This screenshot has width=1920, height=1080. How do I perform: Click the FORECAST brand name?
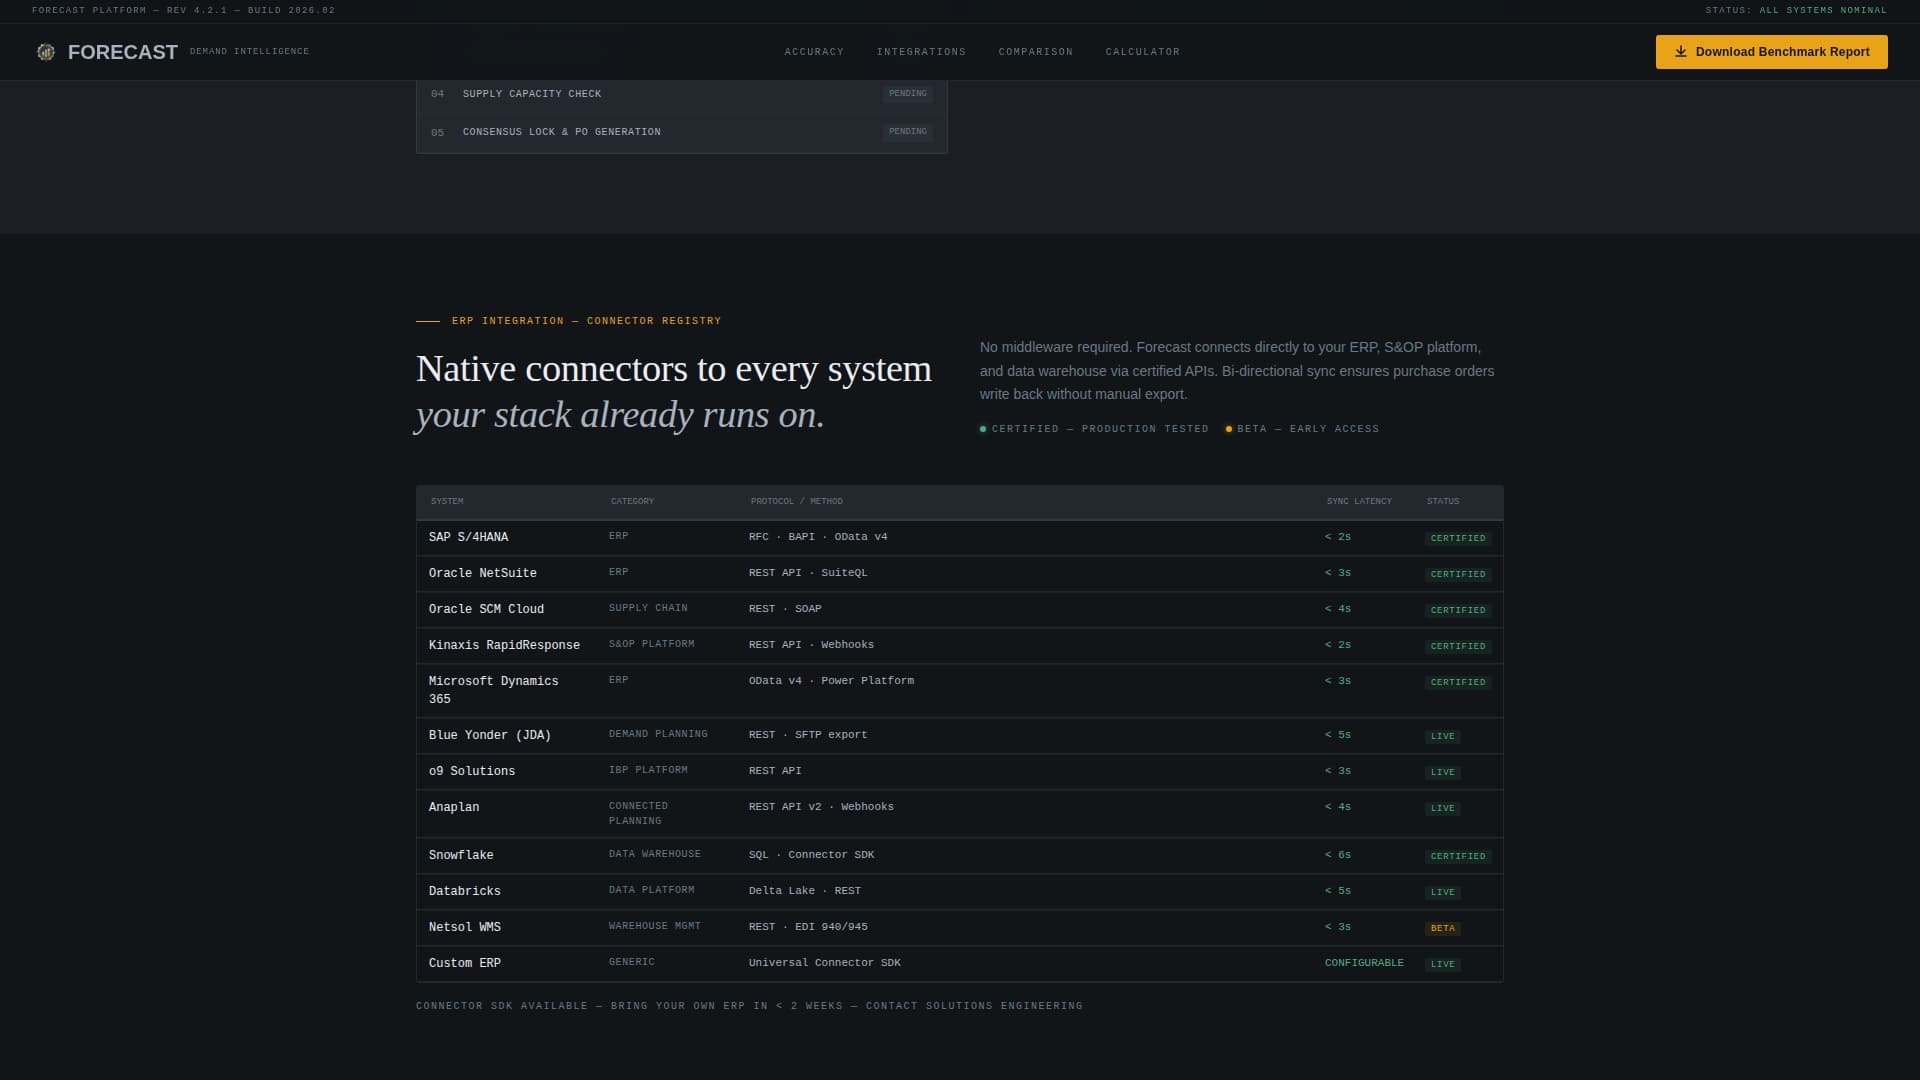click(x=123, y=52)
